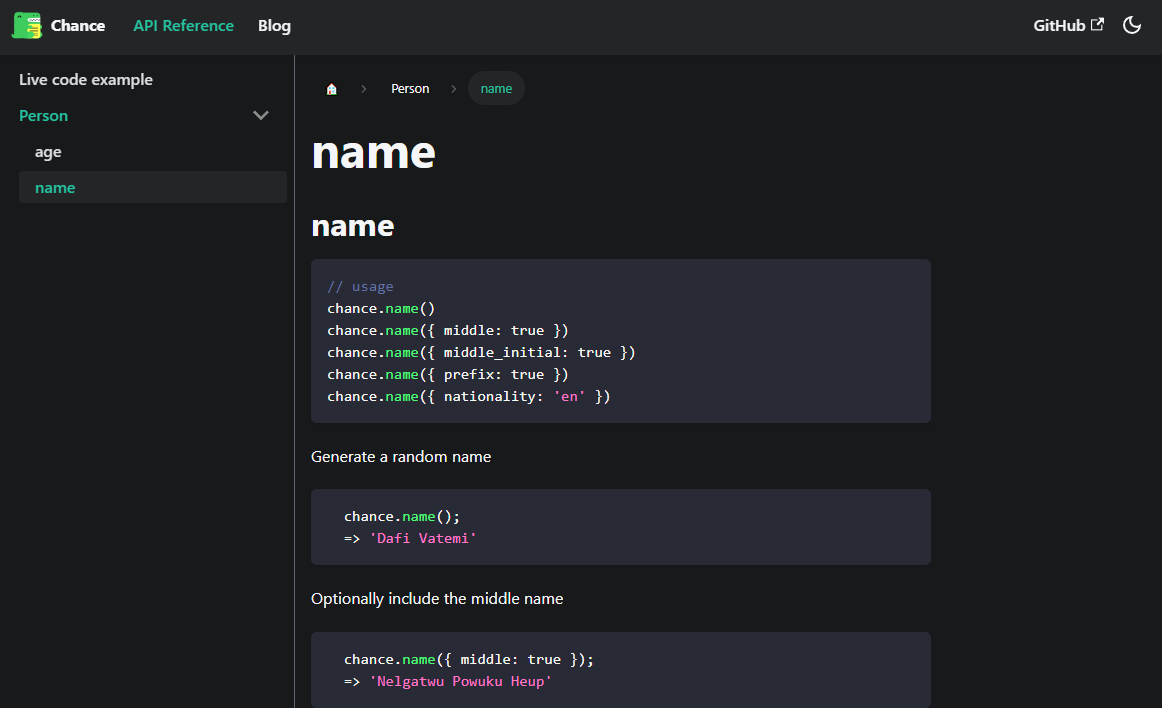Screen dimensions: 1162x708
Task: Toggle dark/light mode moon icon
Action: click(x=1132, y=25)
